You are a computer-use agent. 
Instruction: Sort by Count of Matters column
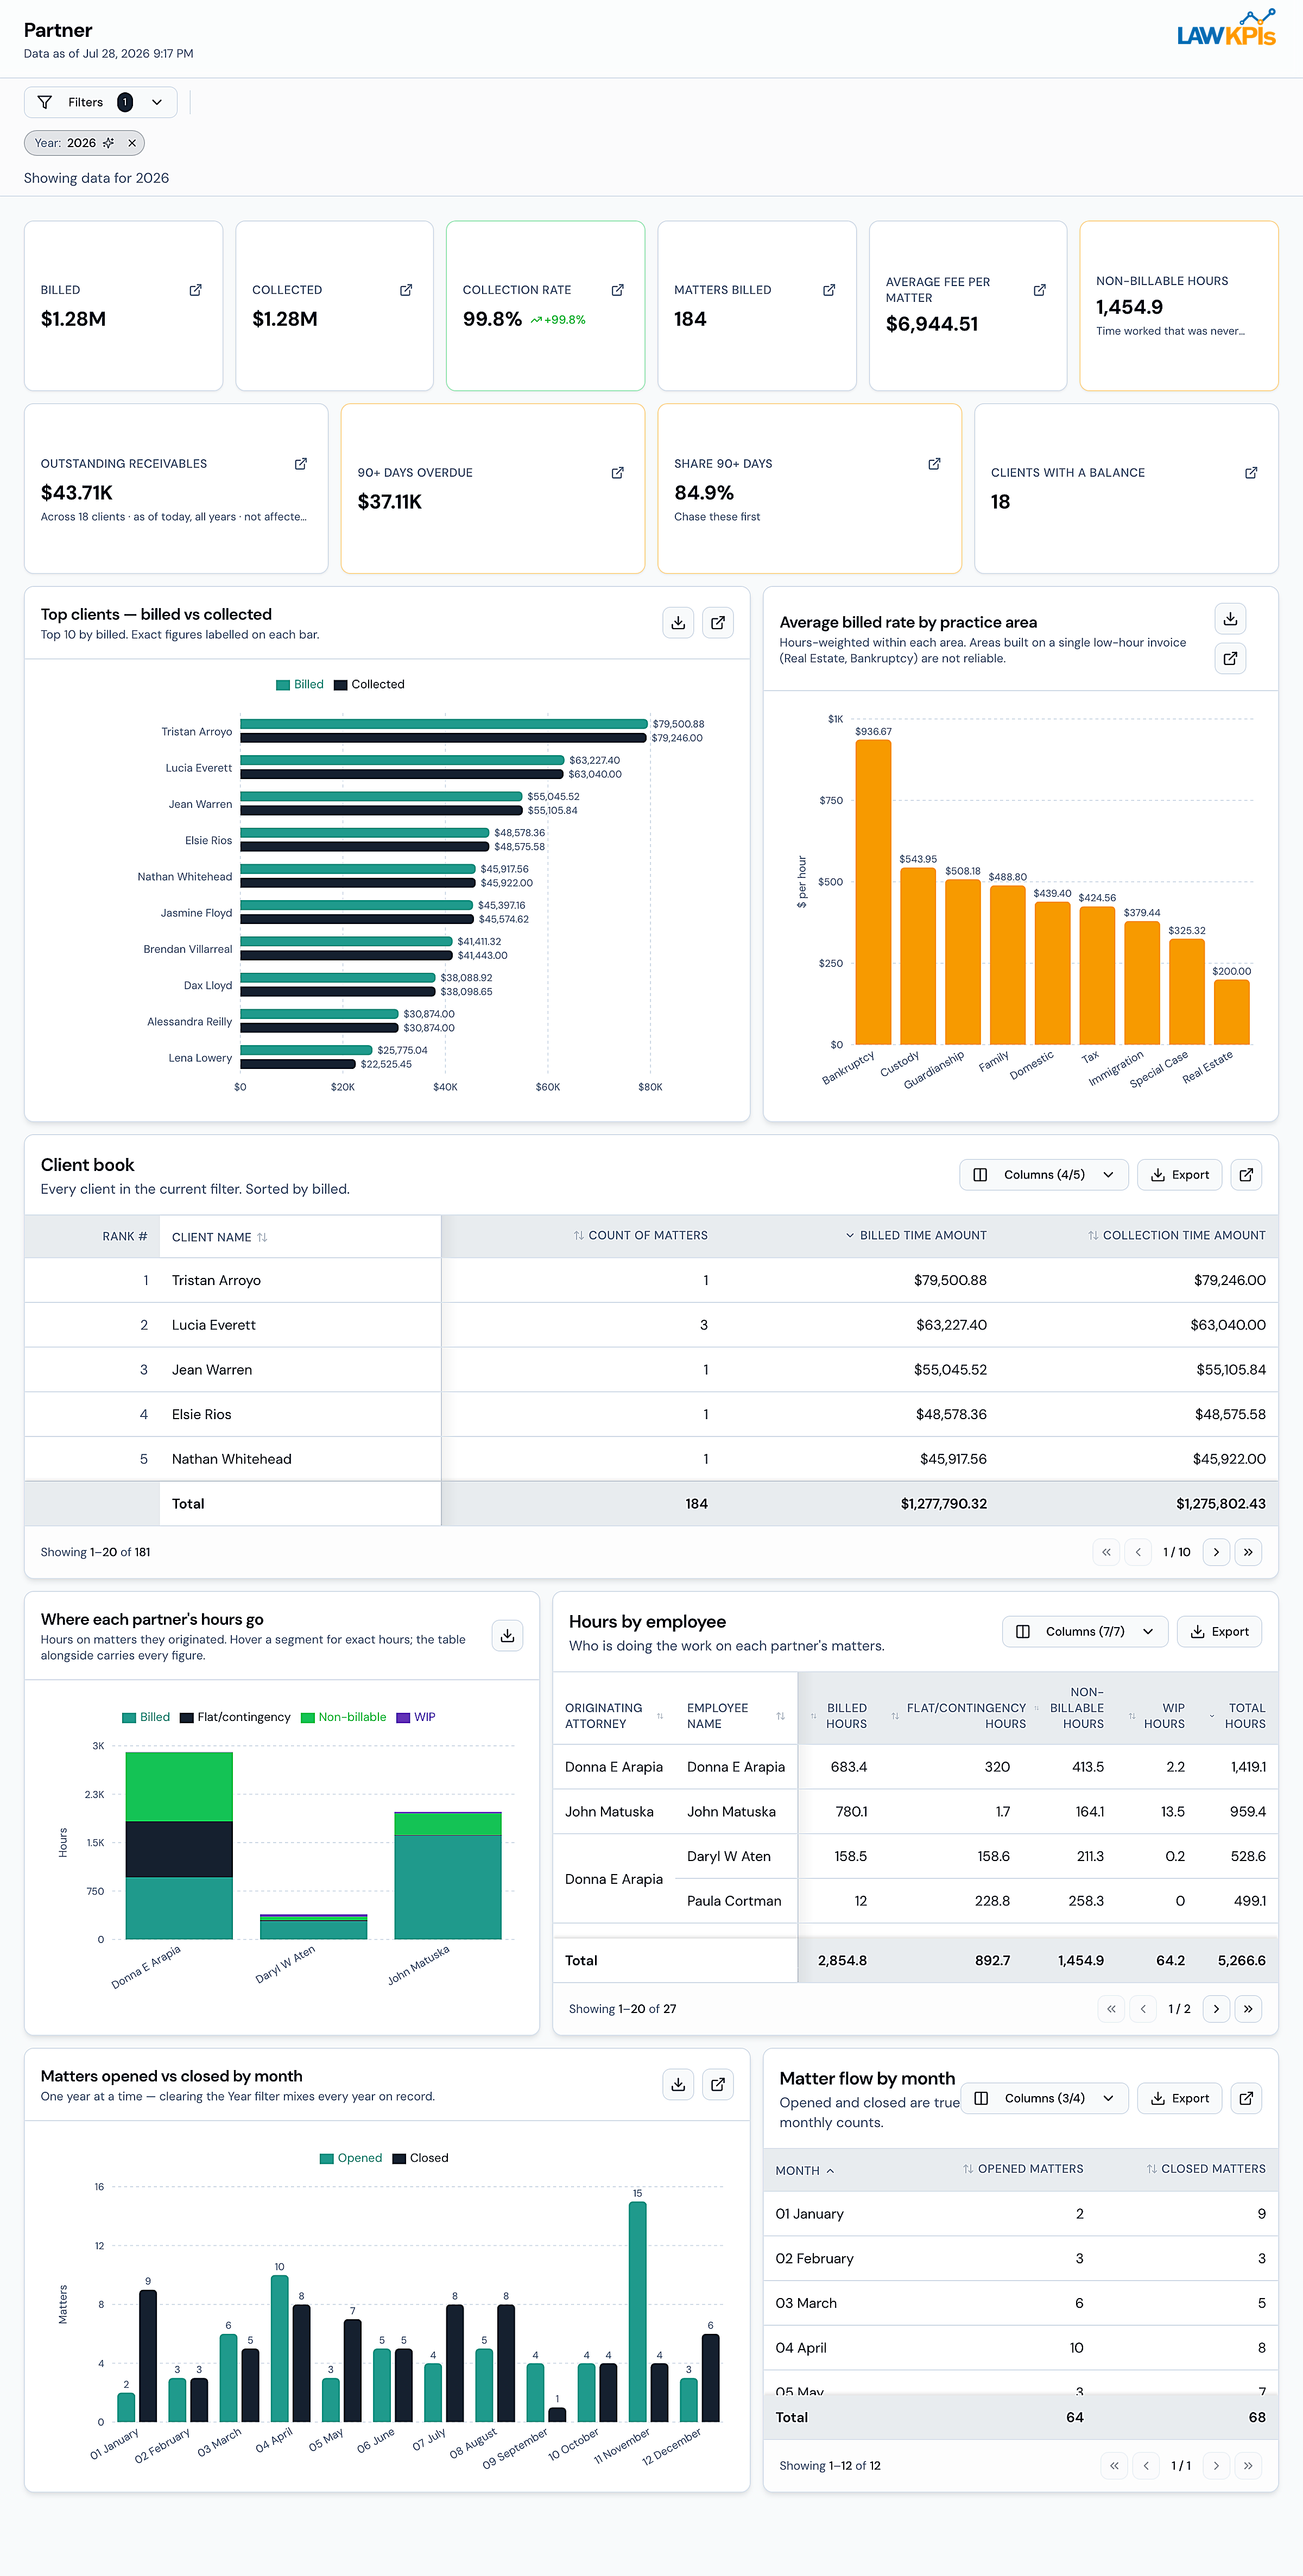tap(640, 1236)
